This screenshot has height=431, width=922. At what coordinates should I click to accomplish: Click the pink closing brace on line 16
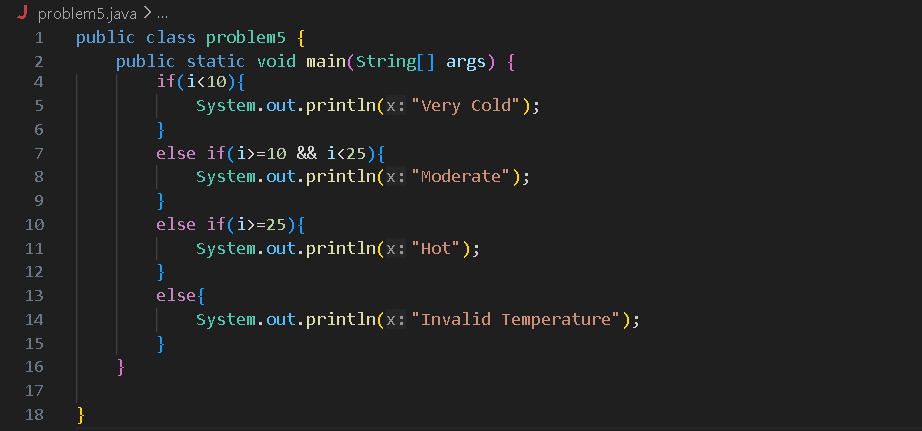[x=121, y=367]
